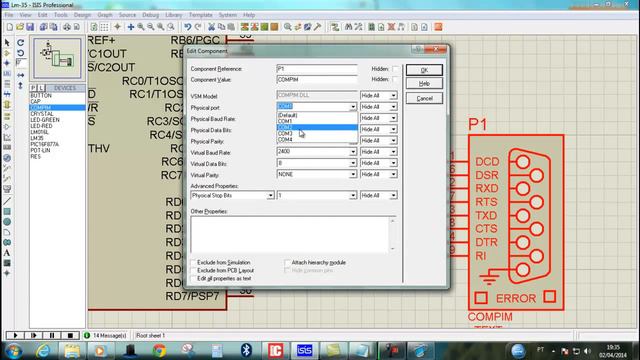640x360 pixels.
Task: Click the Undo toolbar icon
Action: pos(187,27)
